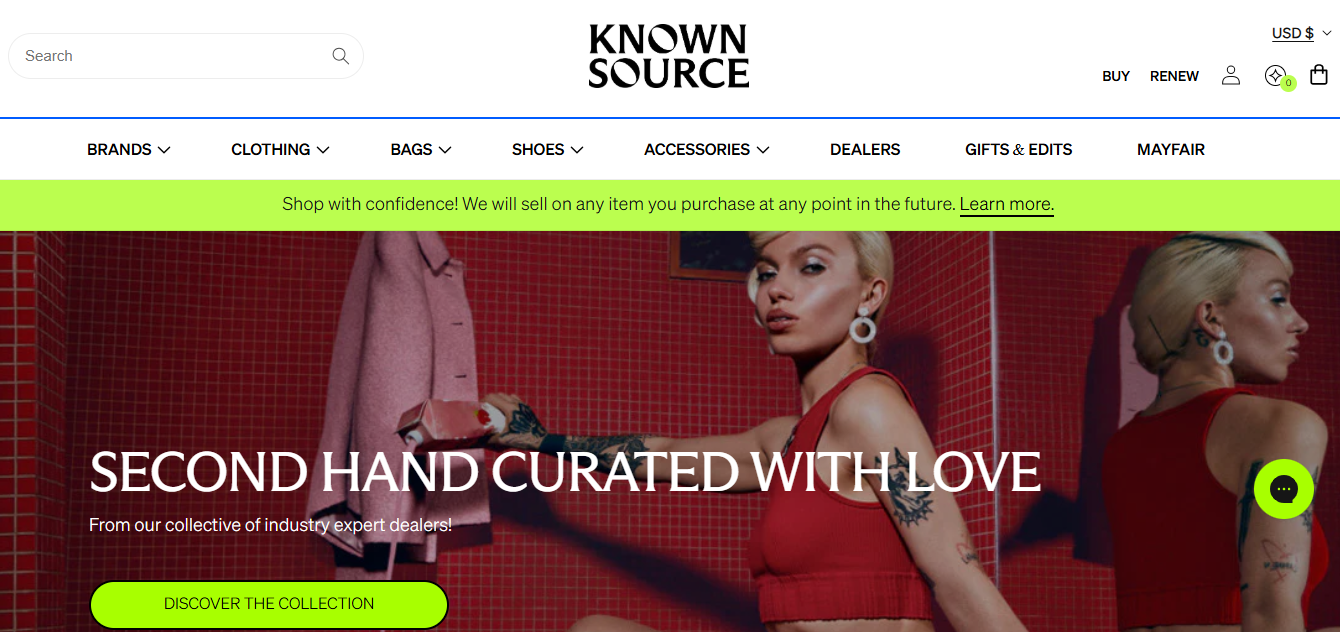Image resolution: width=1340 pixels, height=632 pixels.
Task: Expand the Shoes dropdown menu
Action: pyautogui.click(x=547, y=150)
